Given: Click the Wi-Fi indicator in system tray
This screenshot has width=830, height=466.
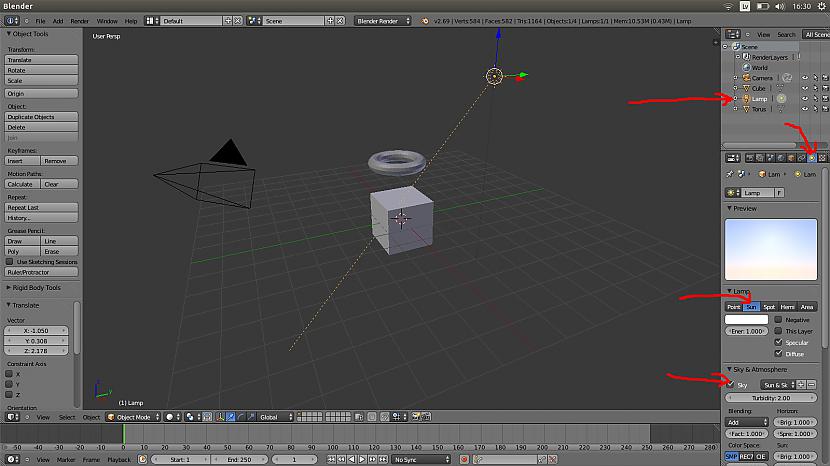Looking at the screenshot, I should point(728,6).
